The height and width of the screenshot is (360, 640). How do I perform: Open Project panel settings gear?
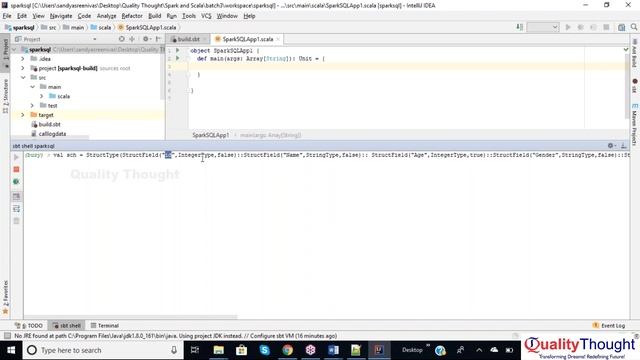point(146,39)
